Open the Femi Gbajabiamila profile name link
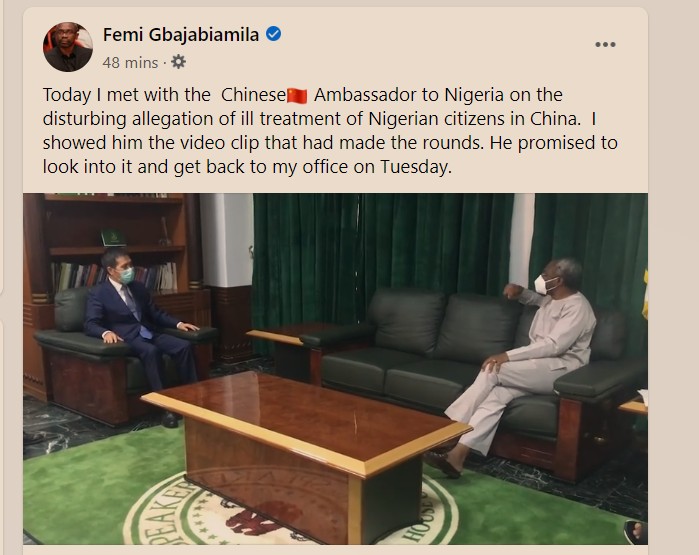Viewport: 699px width, 555px height. point(181,35)
